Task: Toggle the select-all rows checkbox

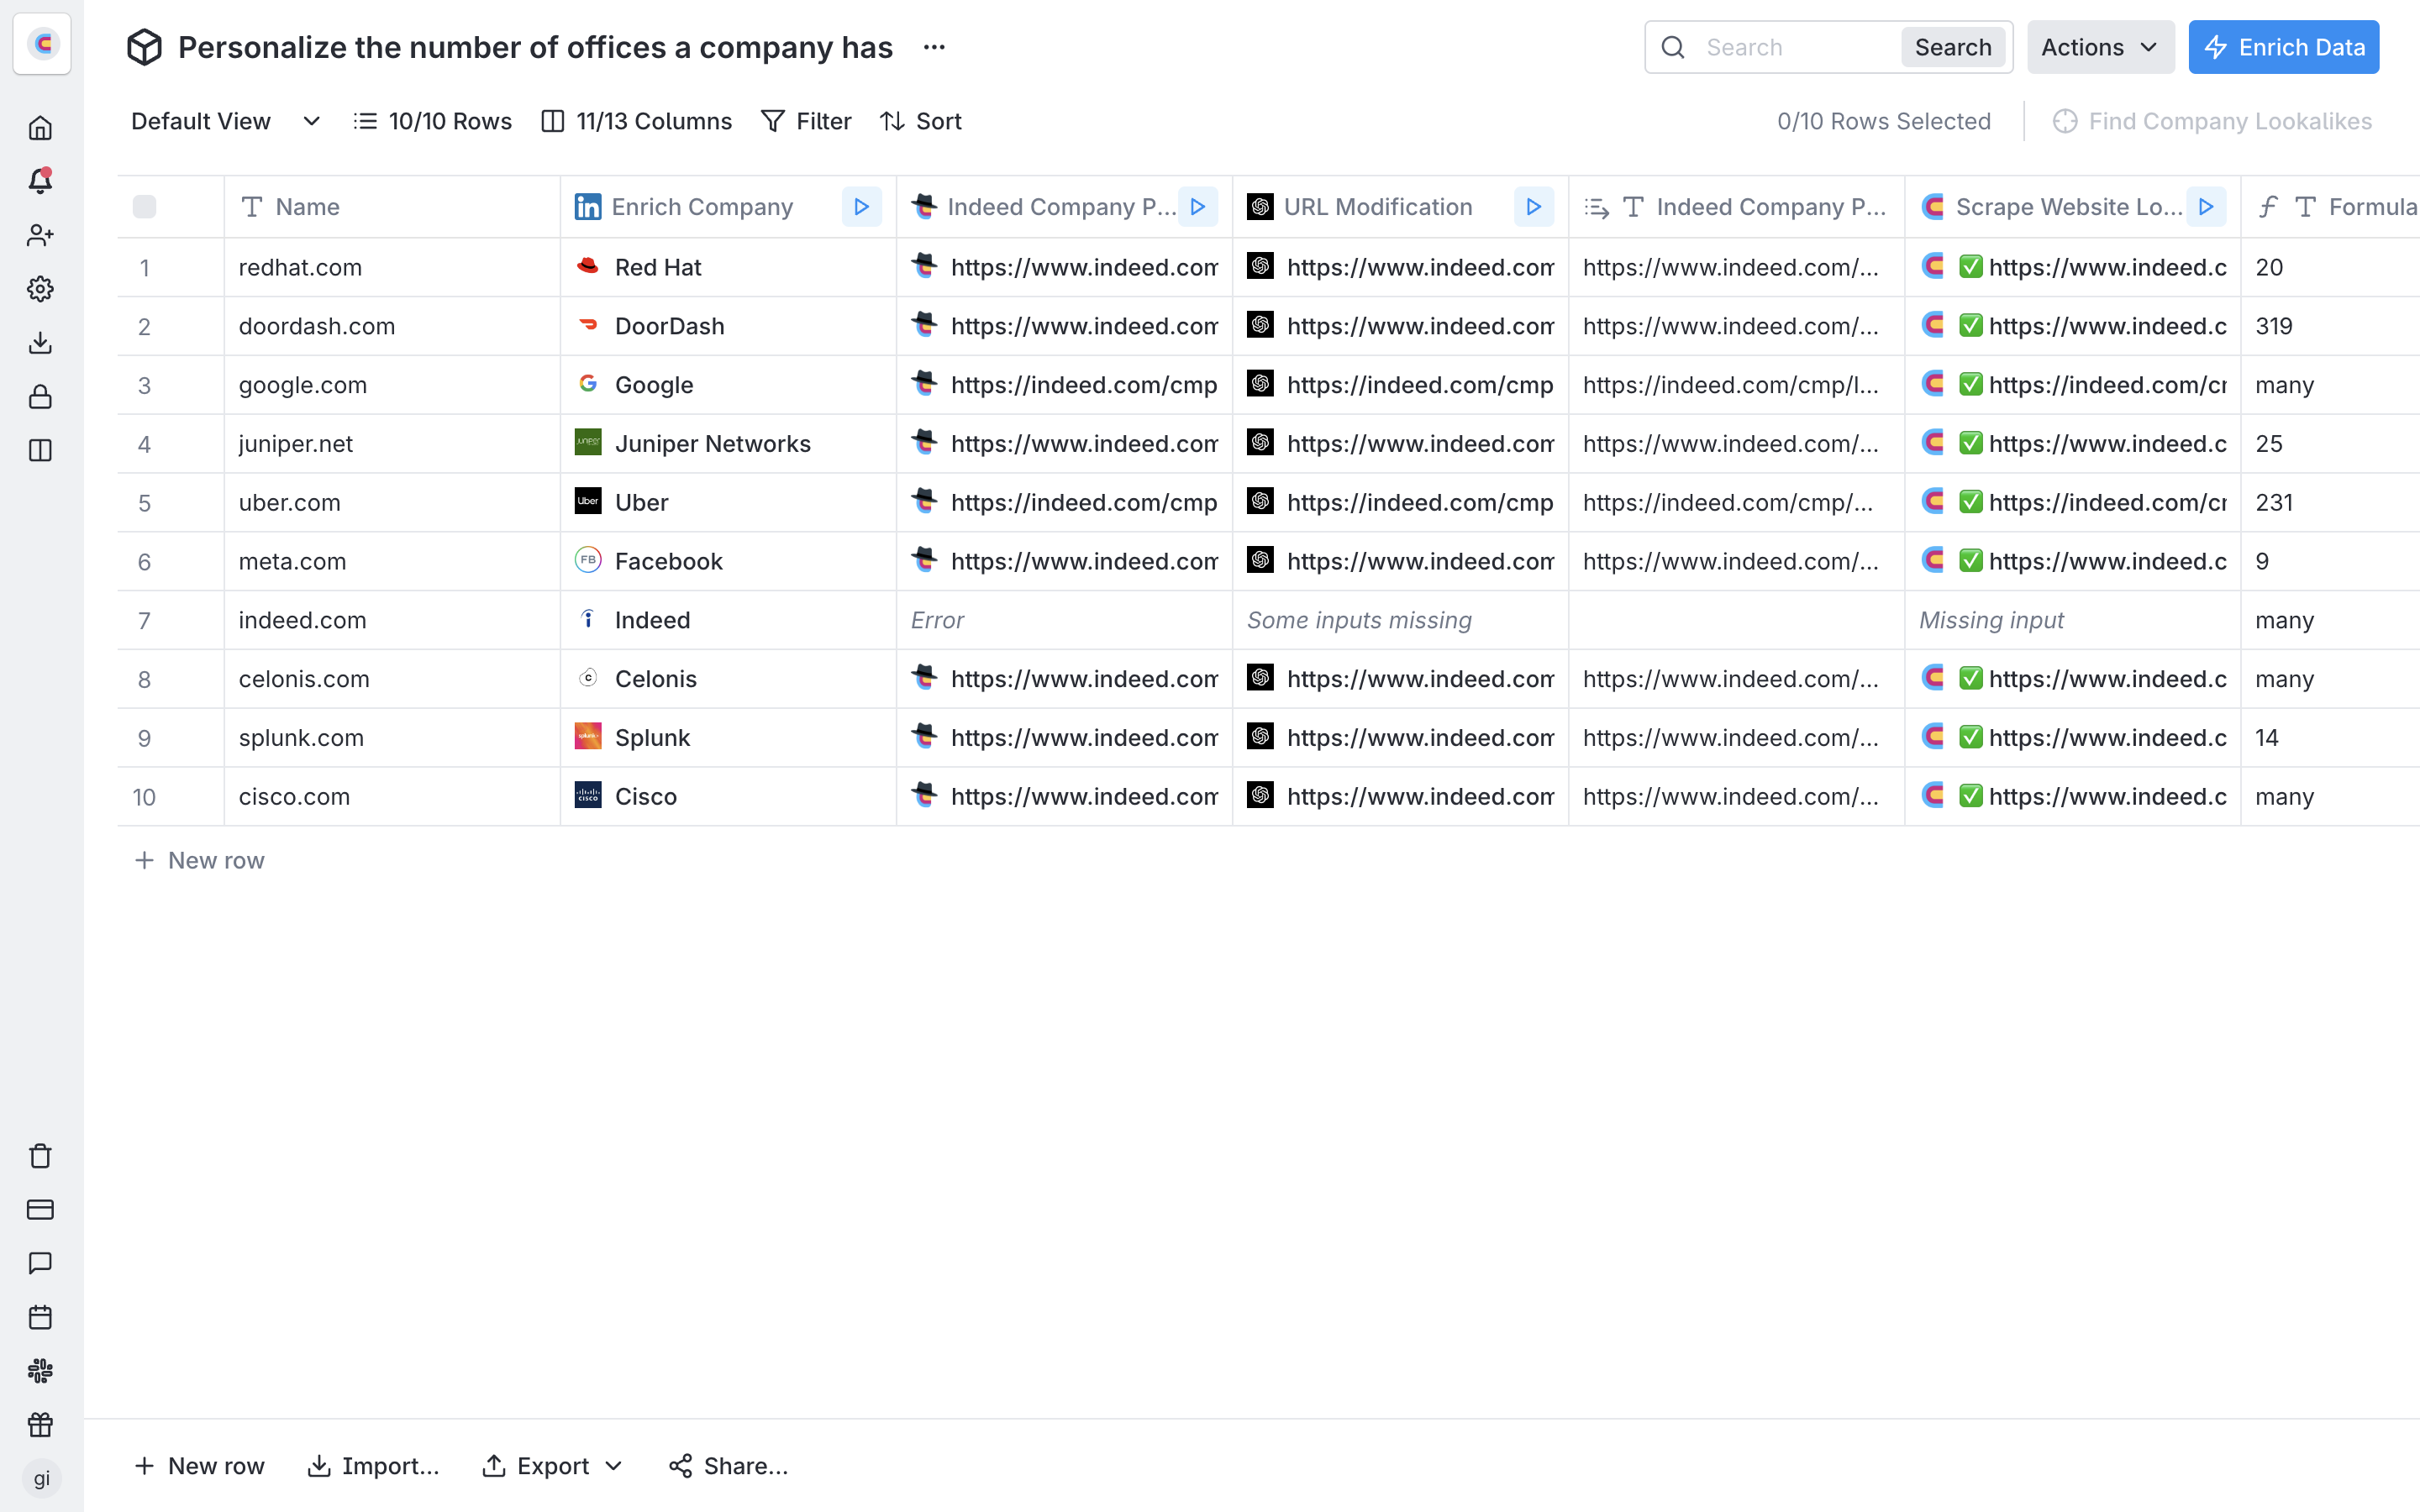Action: coord(144,207)
